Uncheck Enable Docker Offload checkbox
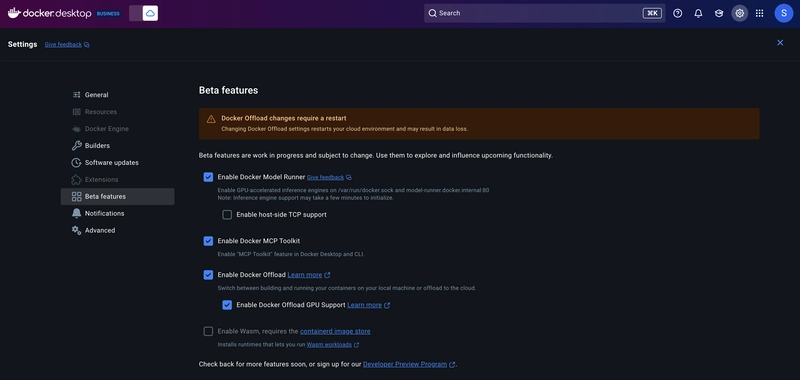This screenshot has width=800, height=380. point(208,275)
